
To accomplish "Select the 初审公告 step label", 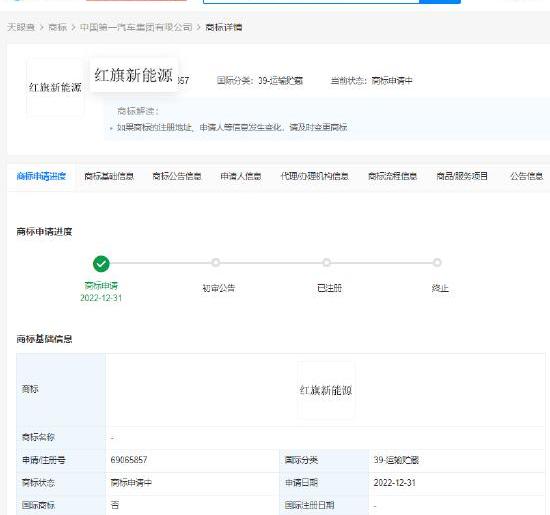I will coord(219,288).
